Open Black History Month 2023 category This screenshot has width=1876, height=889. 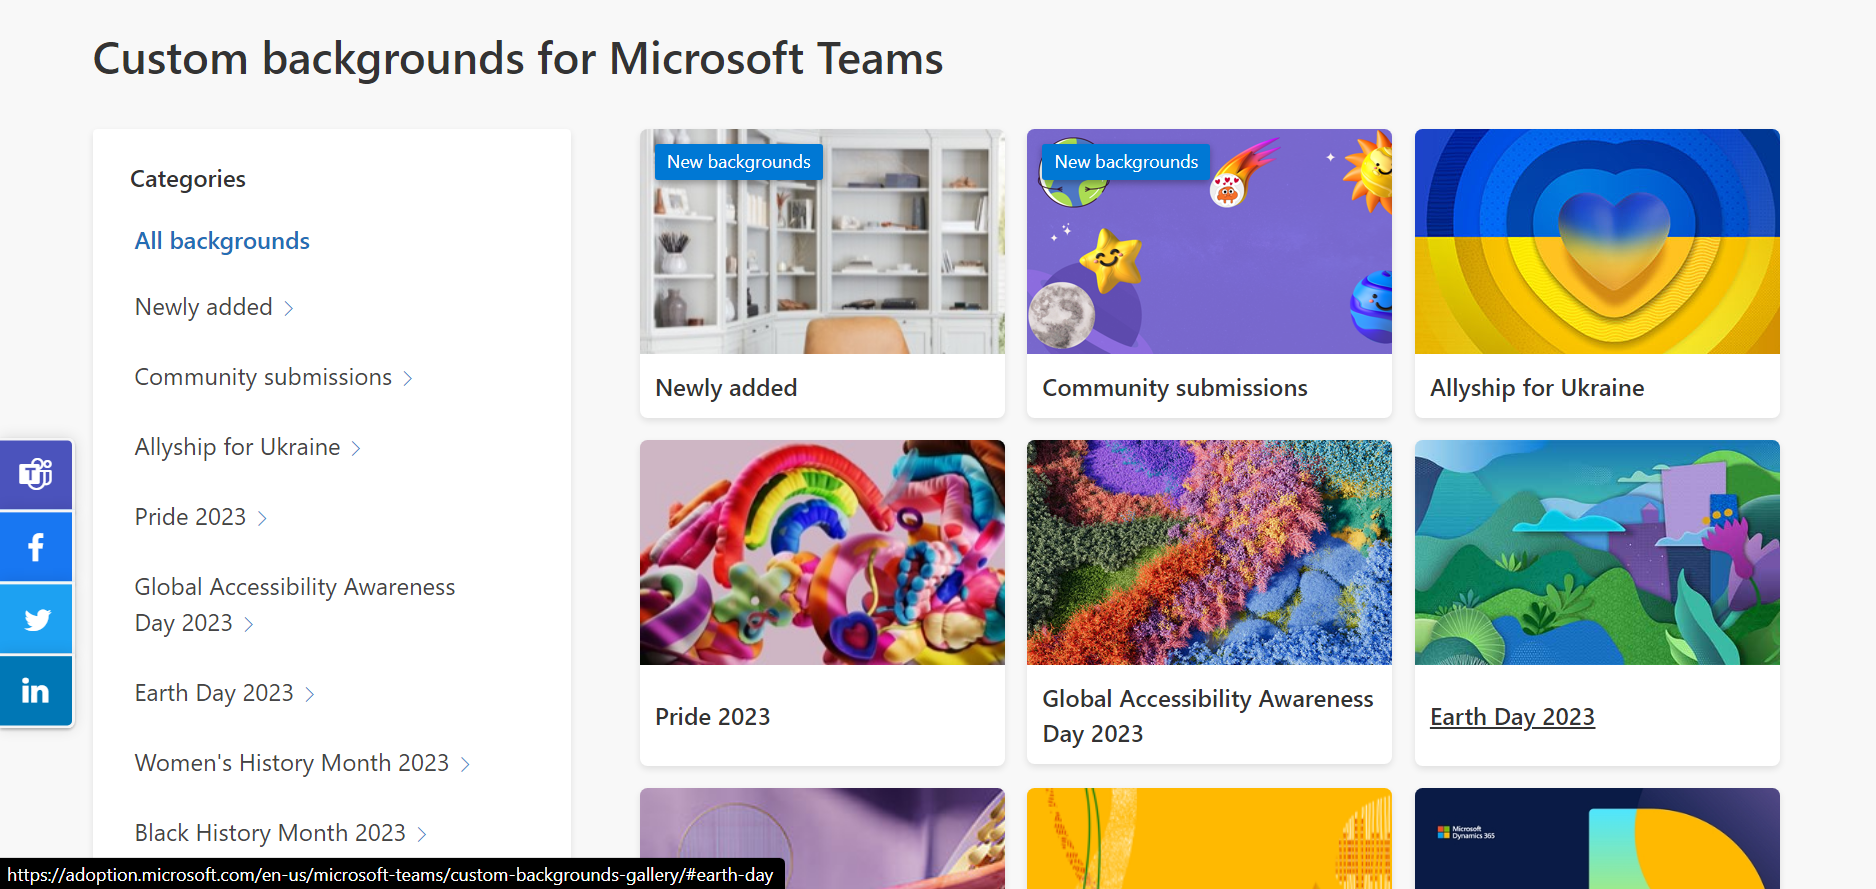point(280,833)
